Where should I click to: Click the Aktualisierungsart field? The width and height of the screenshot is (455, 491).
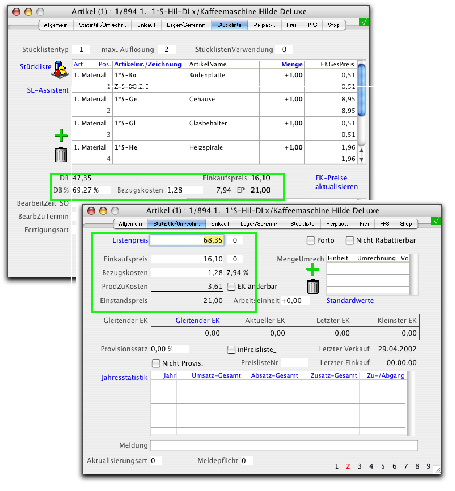156,460
